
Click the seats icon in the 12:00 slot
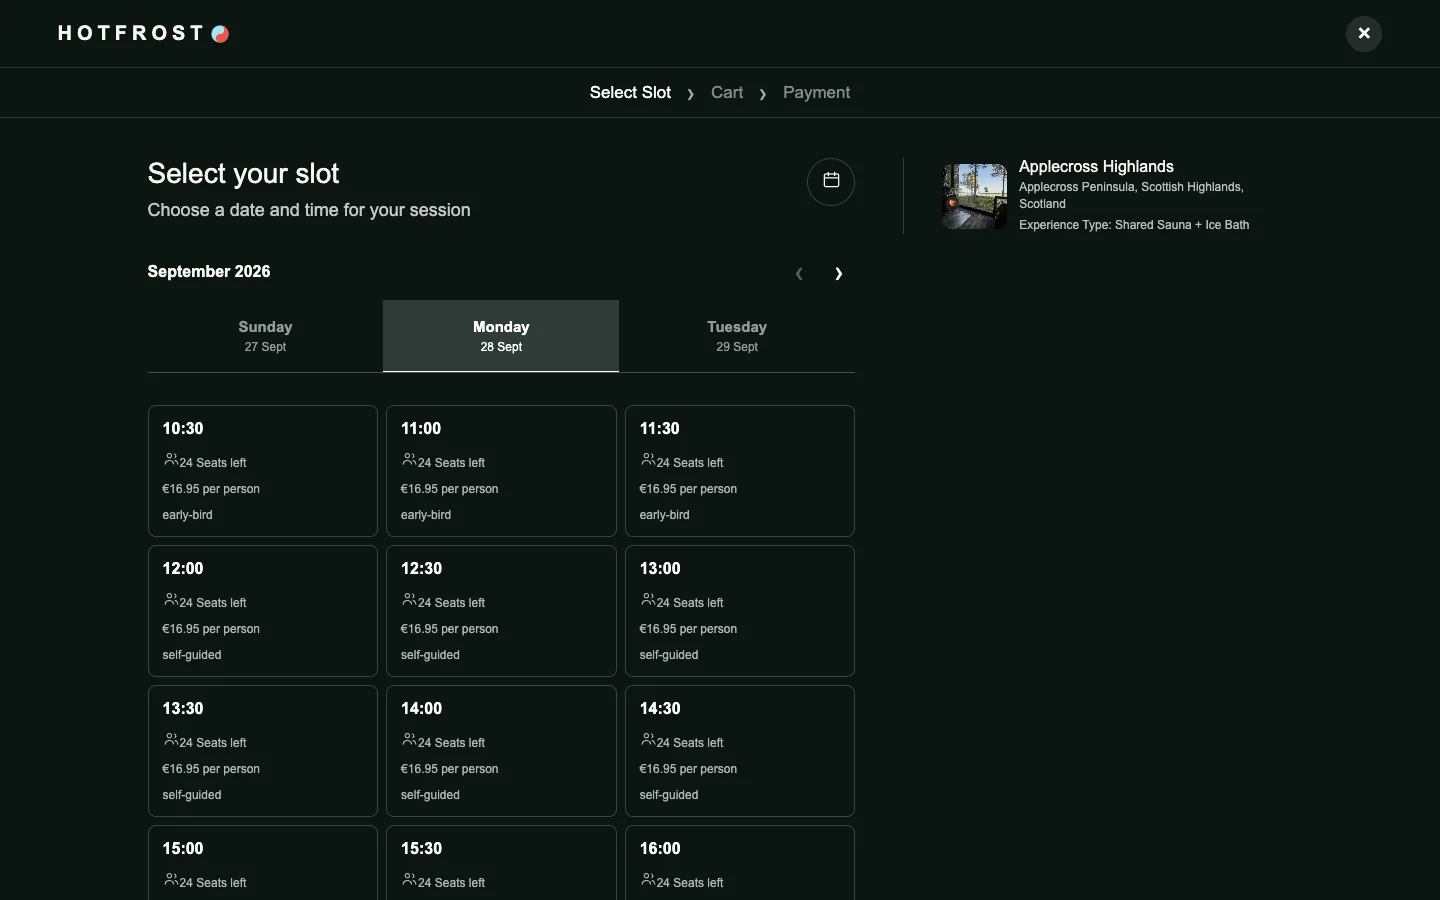pos(171,600)
